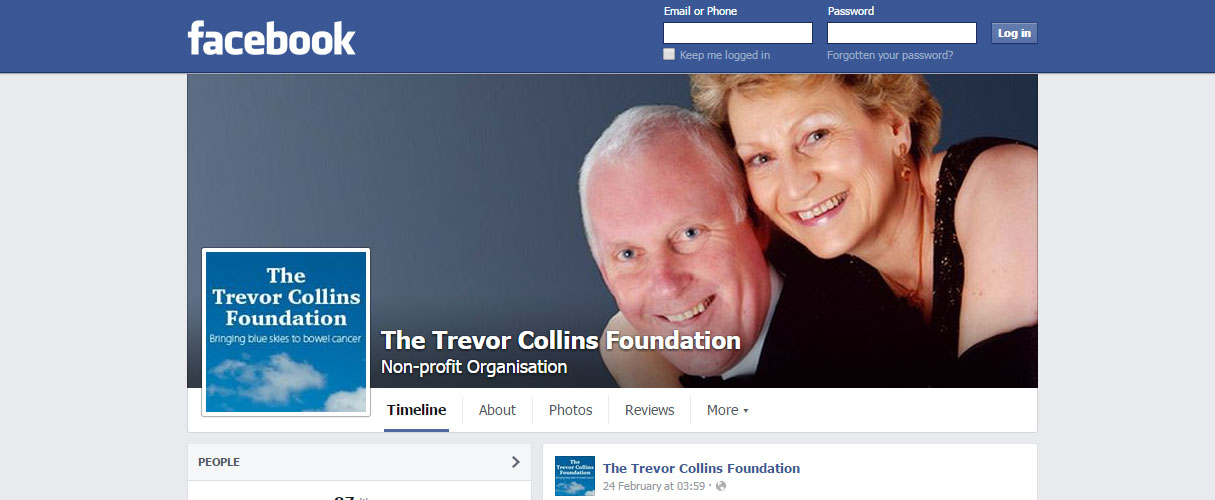Image resolution: width=1215 pixels, height=500 pixels.
Task: View the Reviews tab
Action: tap(650, 410)
